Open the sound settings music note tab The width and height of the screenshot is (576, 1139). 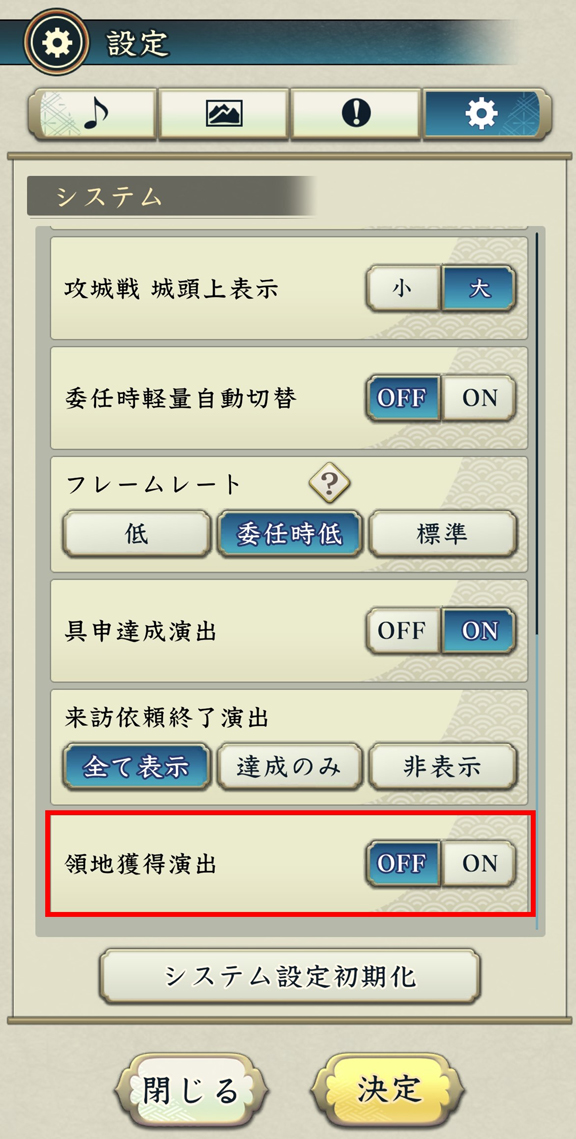(93, 113)
